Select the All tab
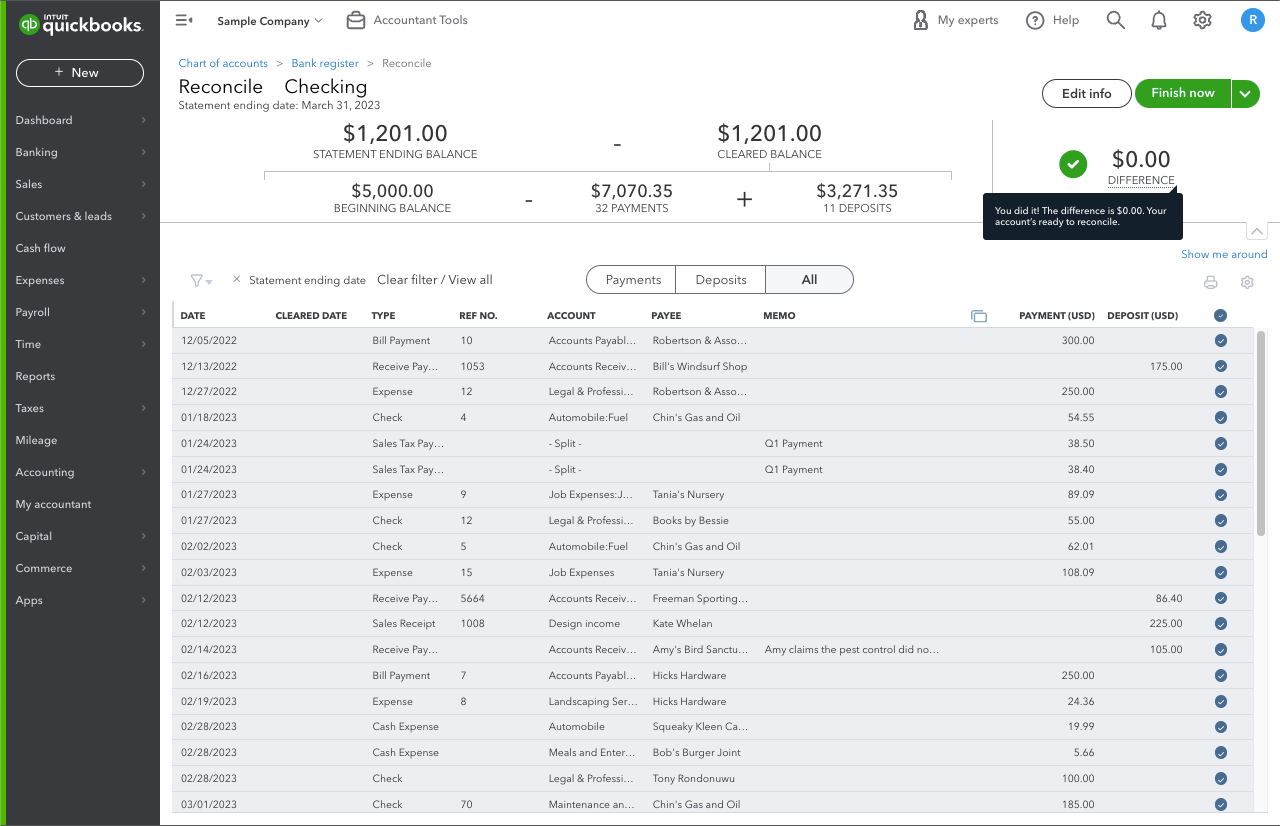 point(809,280)
